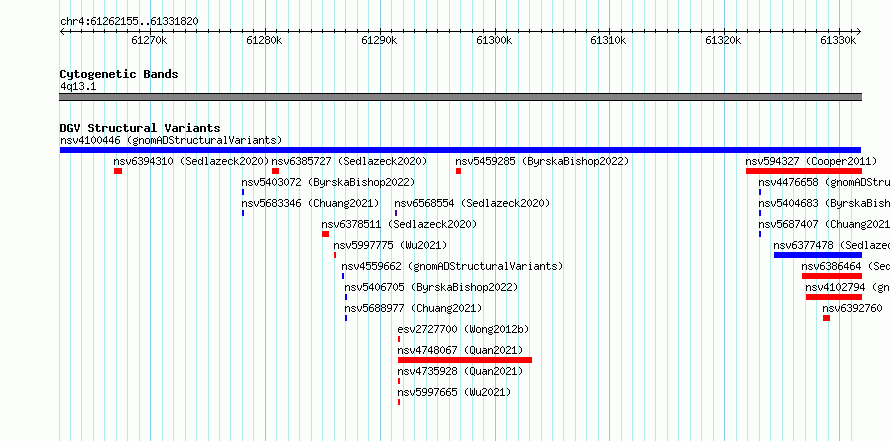Open the nsv6394310 (Sedlazeck2020) variant label
Image resolution: width=890 pixels, height=441 pixels.
click(191, 161)
